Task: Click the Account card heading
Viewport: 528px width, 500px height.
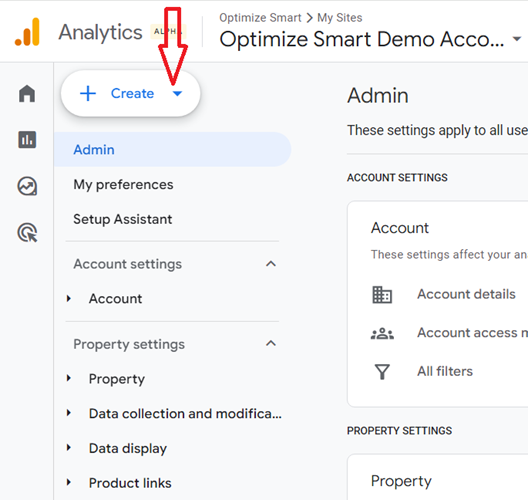Action: 400,228
